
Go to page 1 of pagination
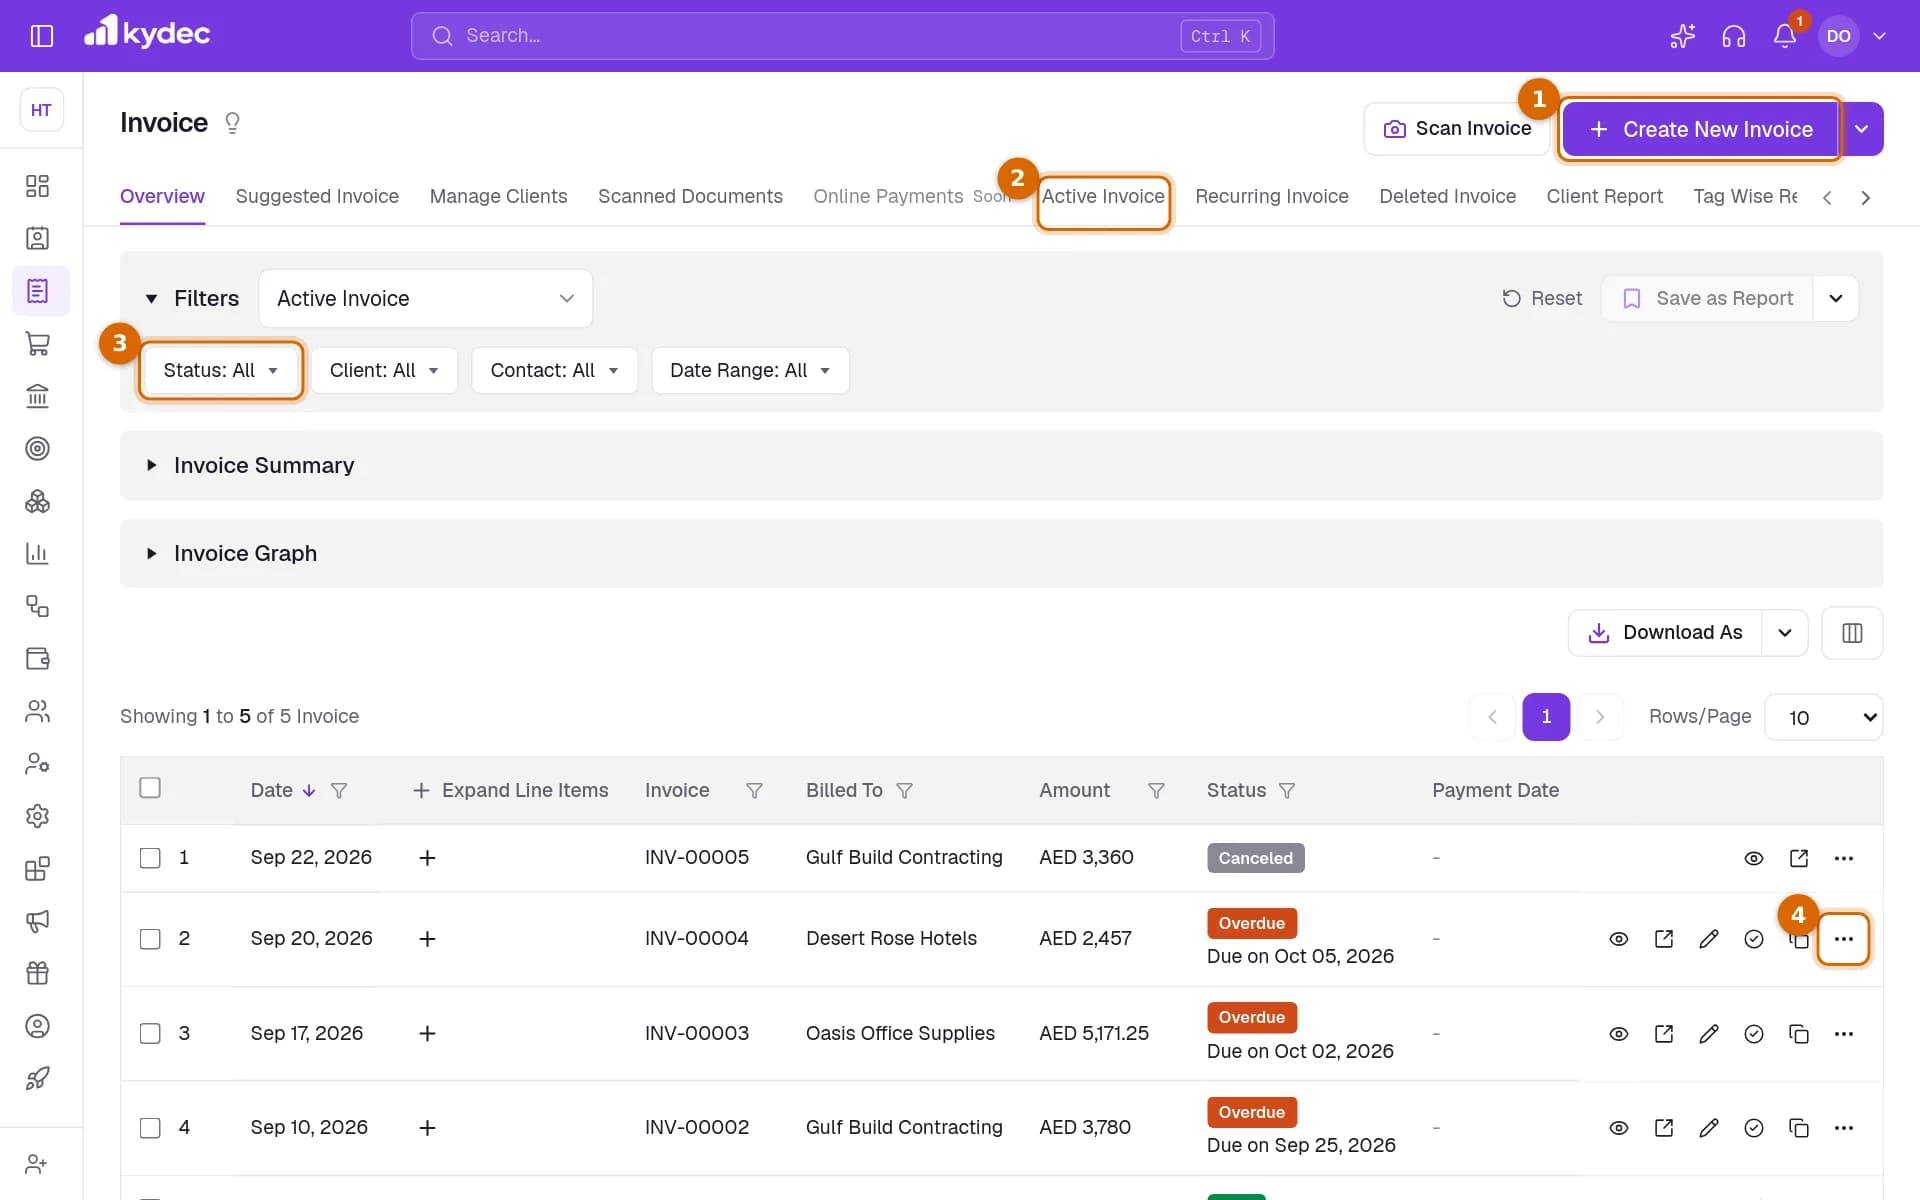click(1546, 717)
